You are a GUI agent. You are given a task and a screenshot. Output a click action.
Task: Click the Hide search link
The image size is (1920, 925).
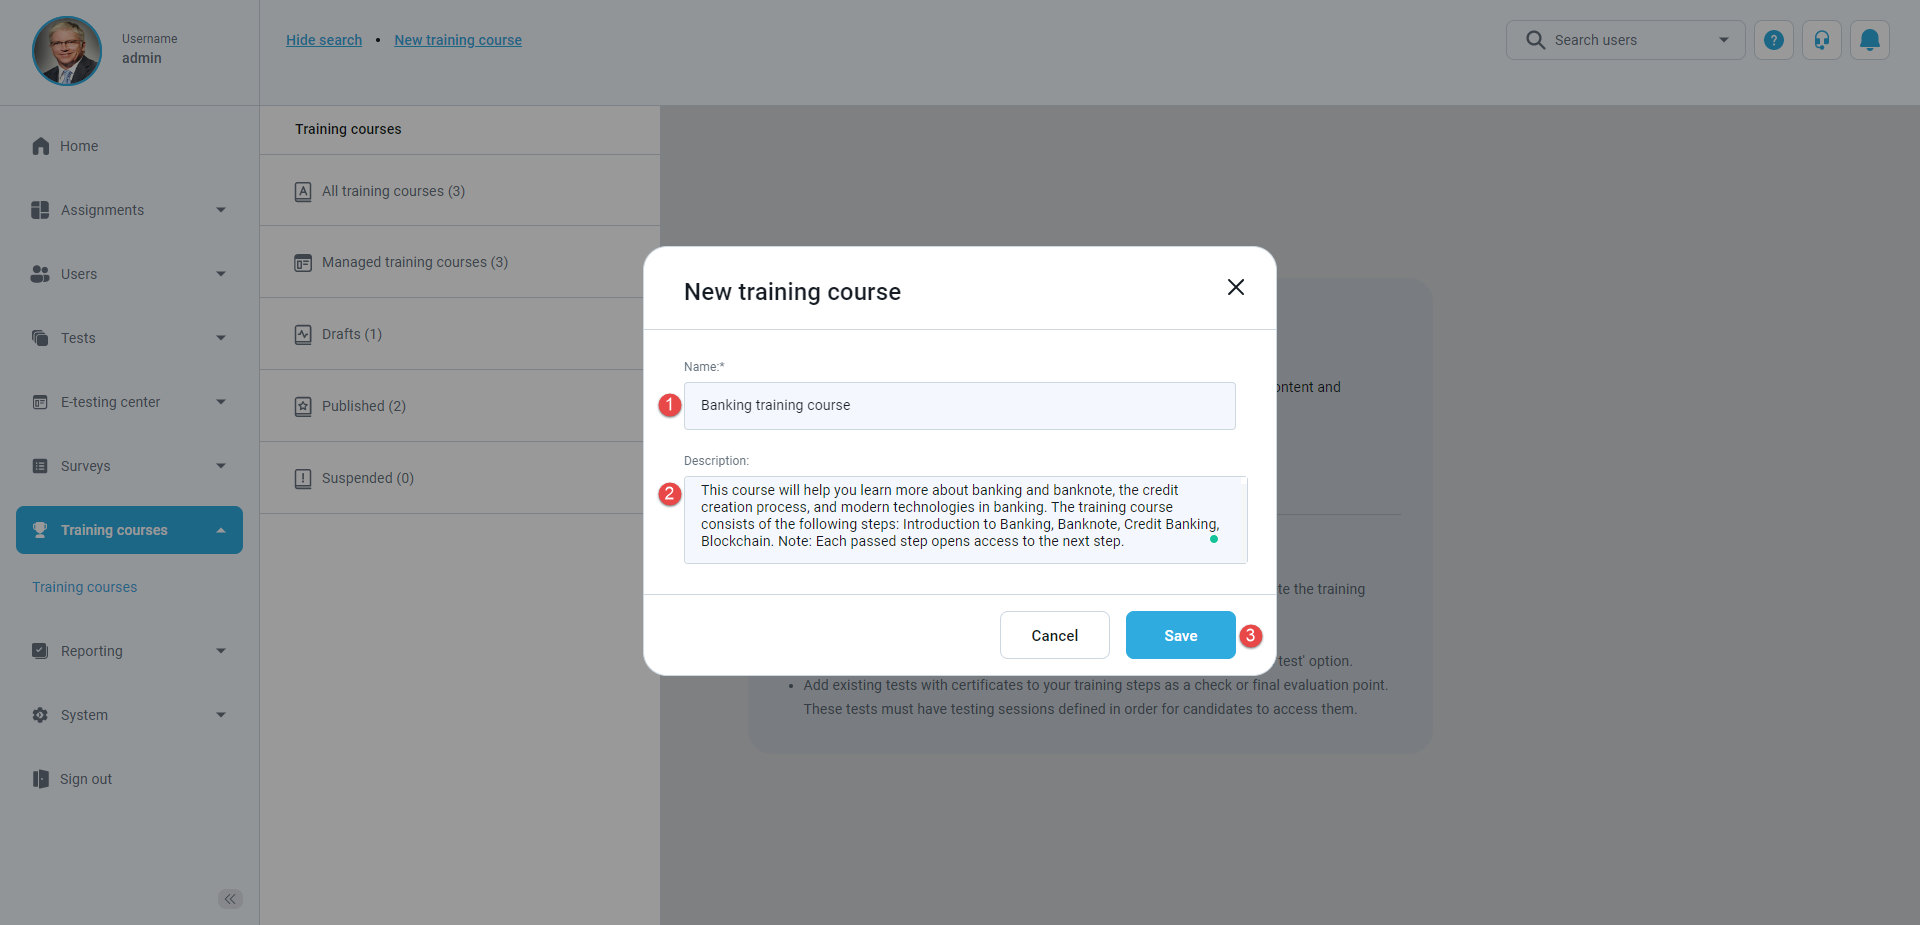pyautogui.click(x=324, y=40)
